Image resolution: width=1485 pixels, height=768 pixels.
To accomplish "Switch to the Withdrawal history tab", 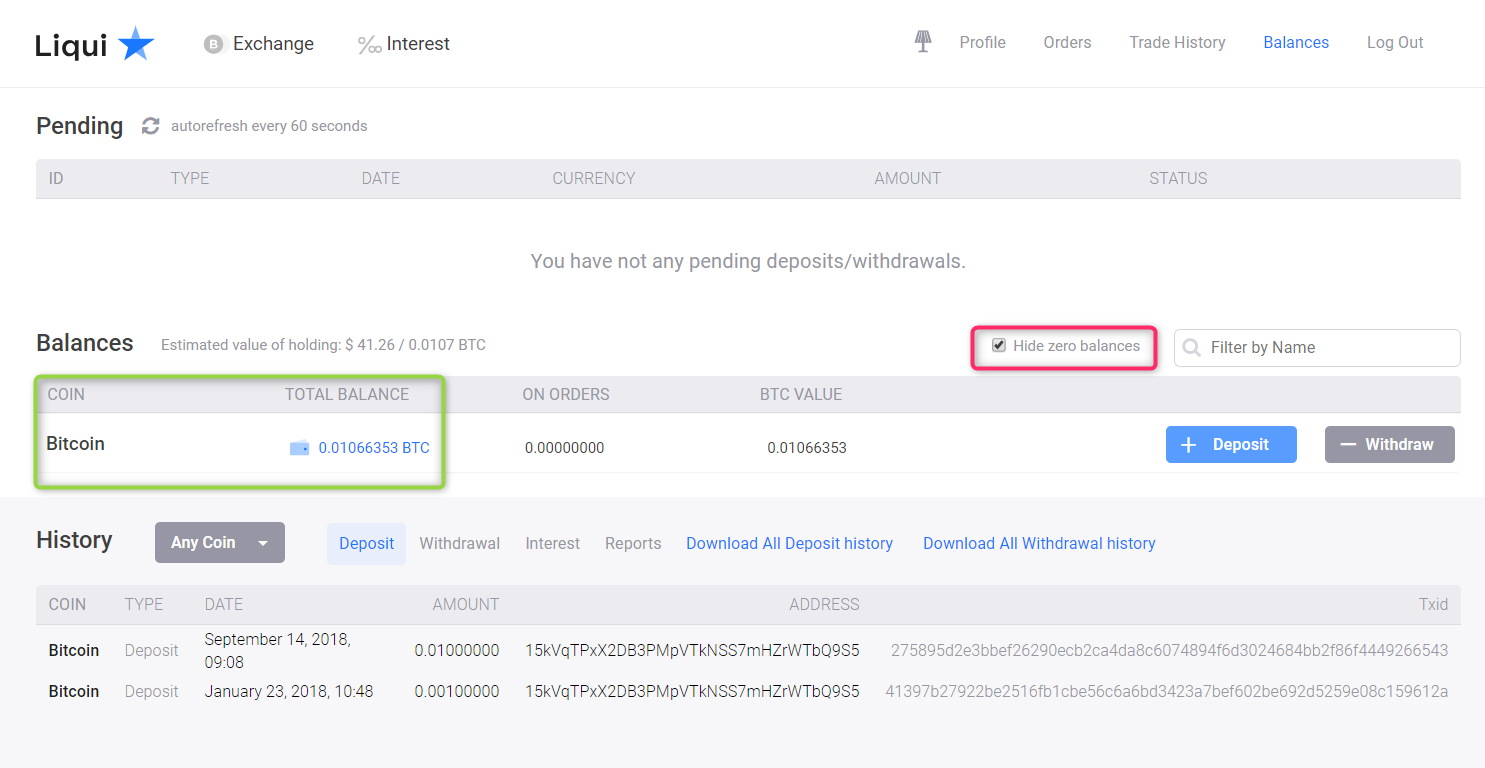I will pos(459,543).
